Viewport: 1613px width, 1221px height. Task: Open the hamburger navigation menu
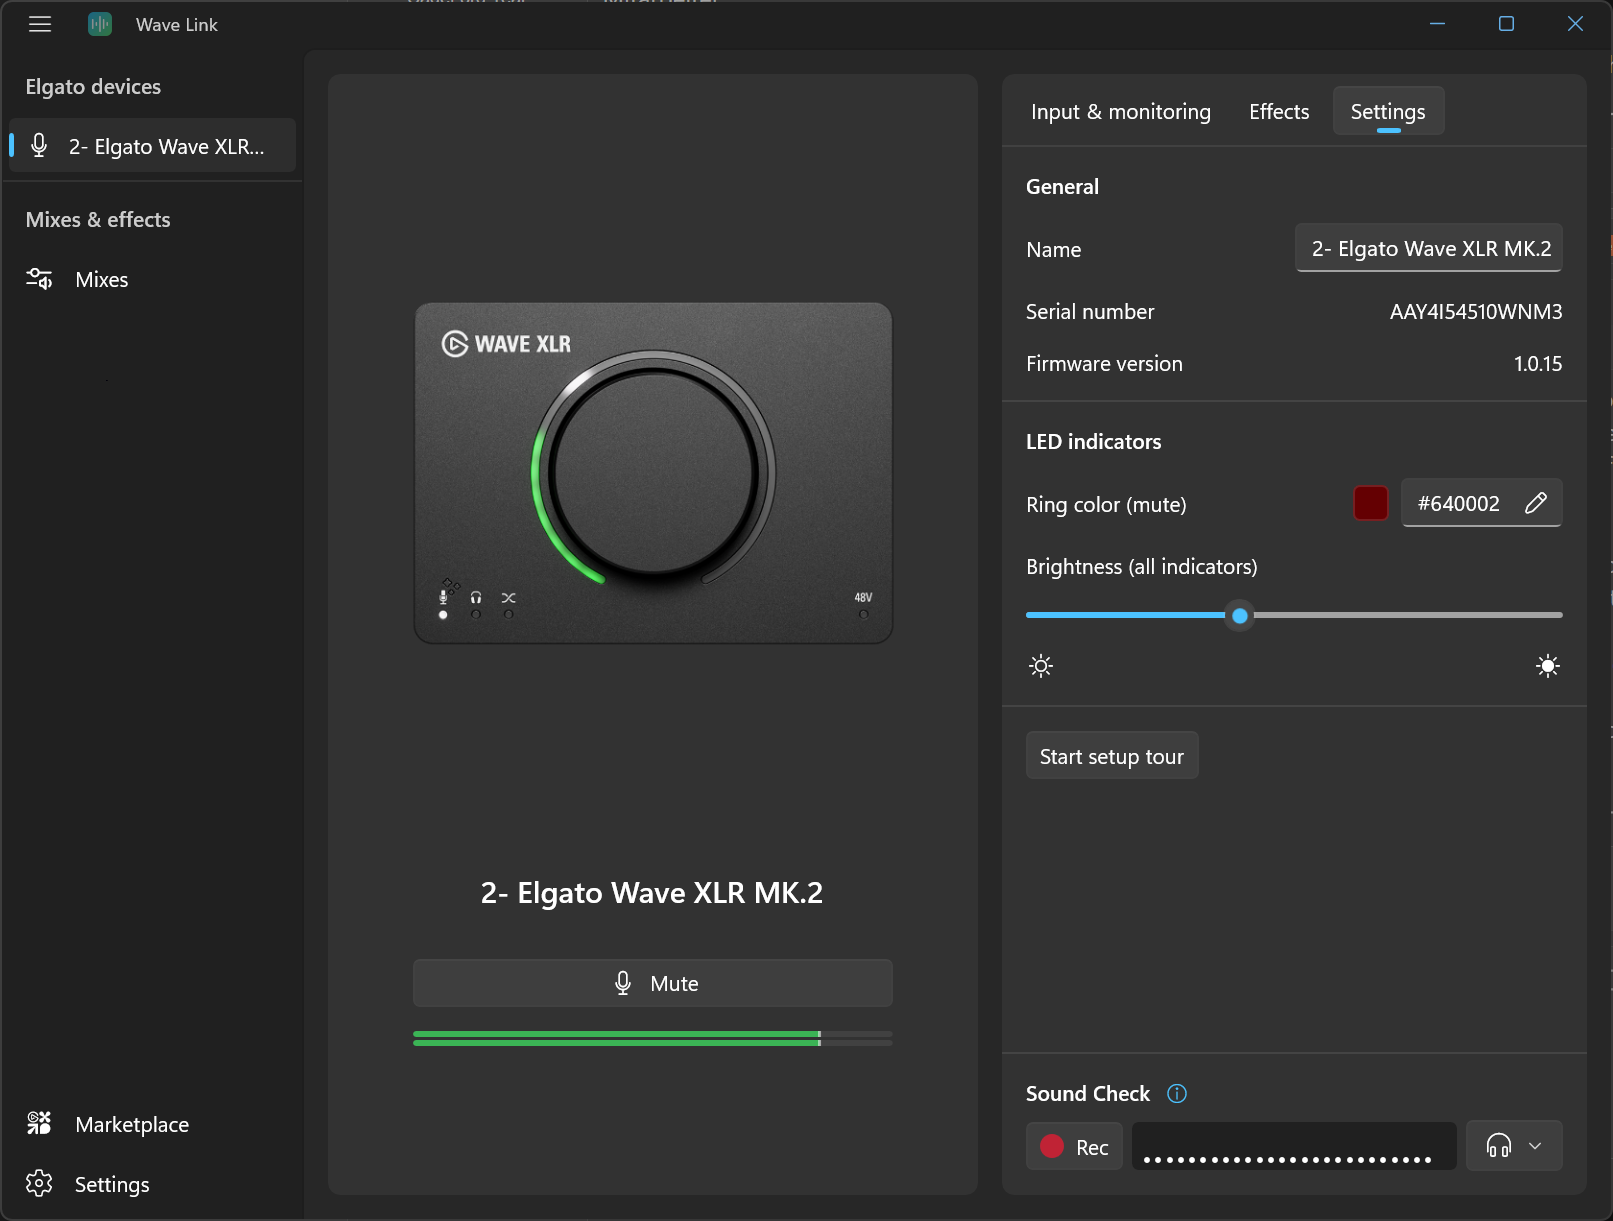(40, 24)
